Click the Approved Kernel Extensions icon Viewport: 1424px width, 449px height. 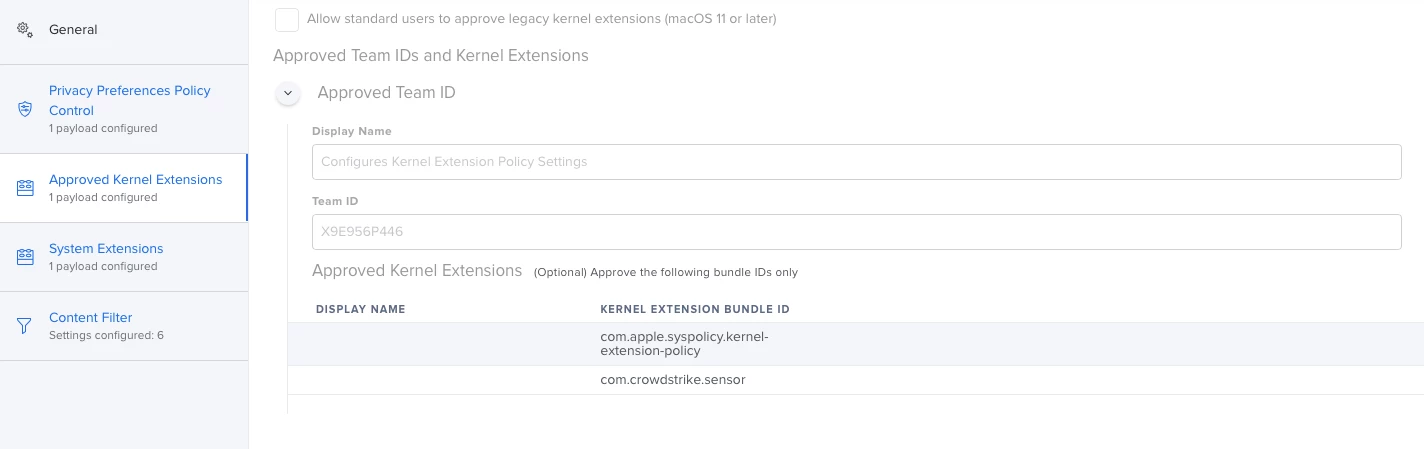tap(26, 187)
